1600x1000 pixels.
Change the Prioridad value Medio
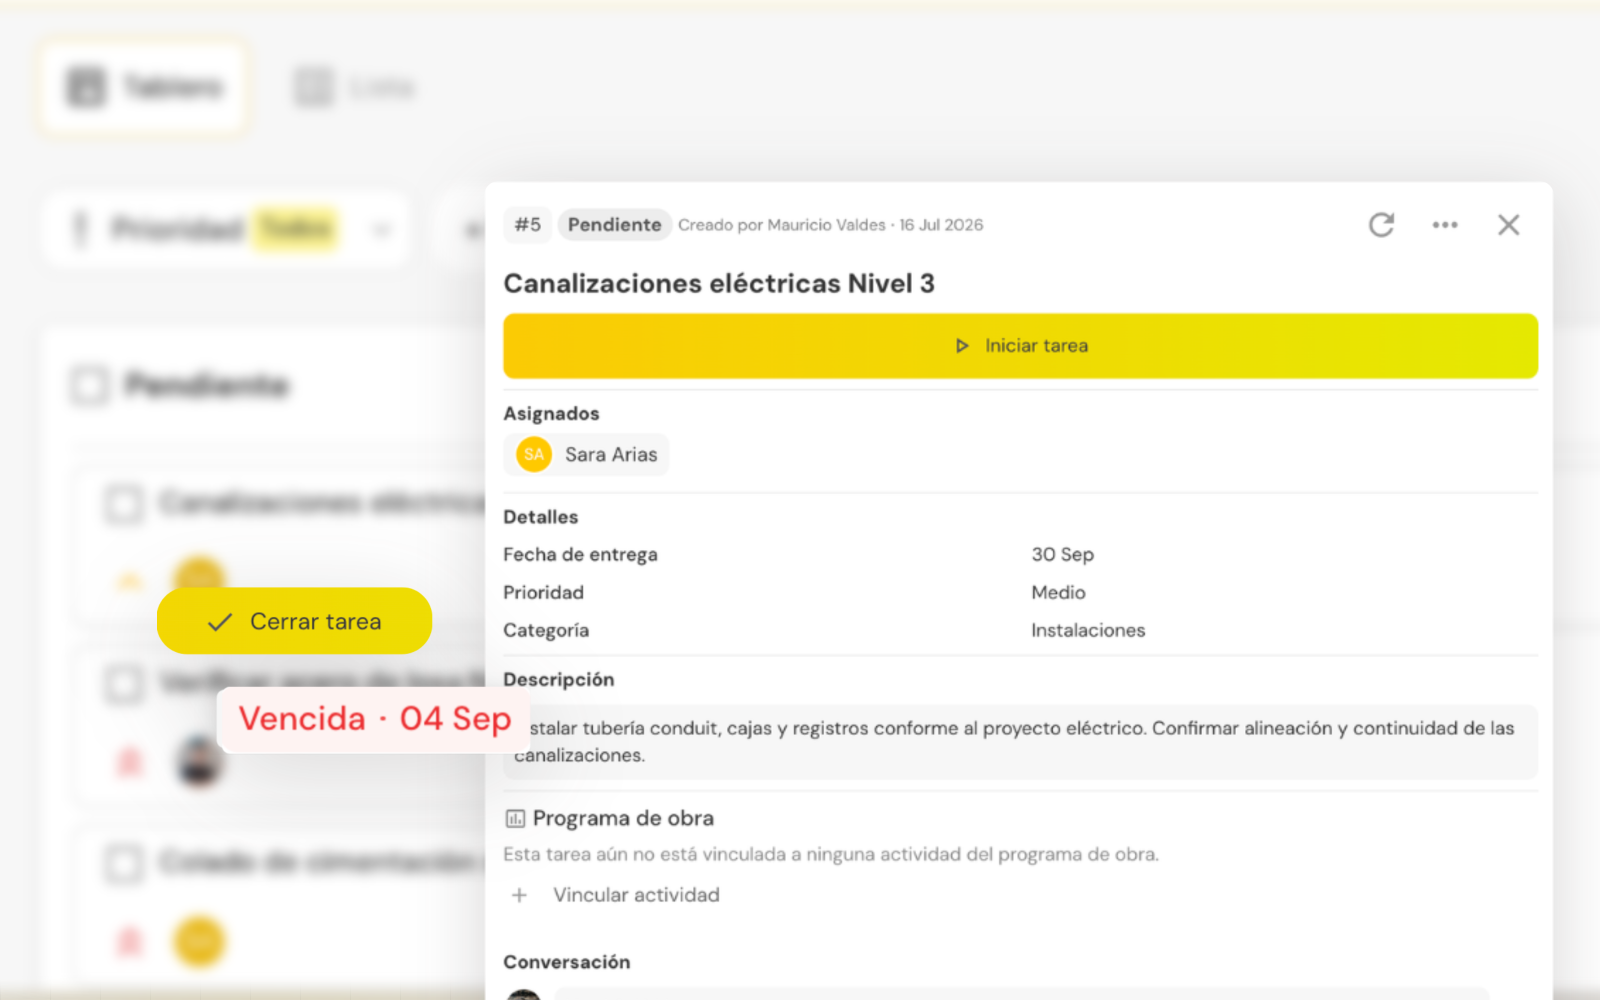pos(1058,593)
